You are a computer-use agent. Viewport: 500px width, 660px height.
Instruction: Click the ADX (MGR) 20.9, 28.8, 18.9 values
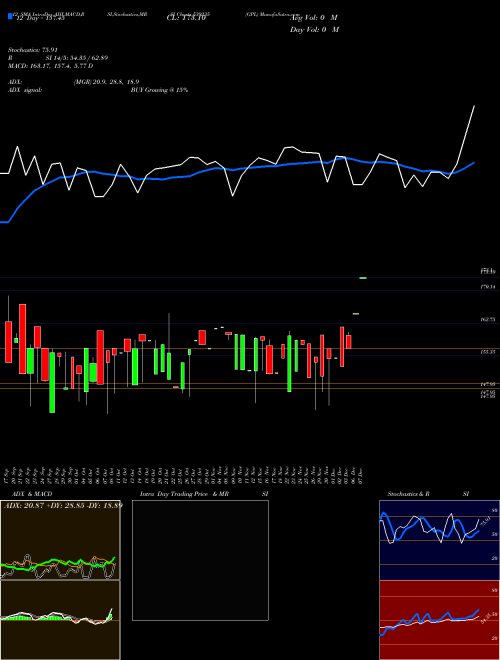pyautogui.click(x=106, y=82)
